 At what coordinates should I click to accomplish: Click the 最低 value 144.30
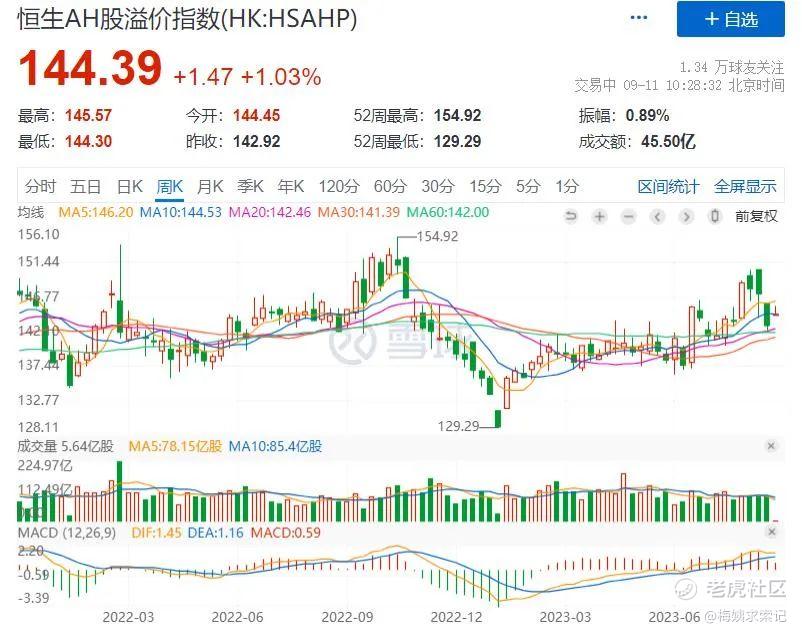point(88,142)
